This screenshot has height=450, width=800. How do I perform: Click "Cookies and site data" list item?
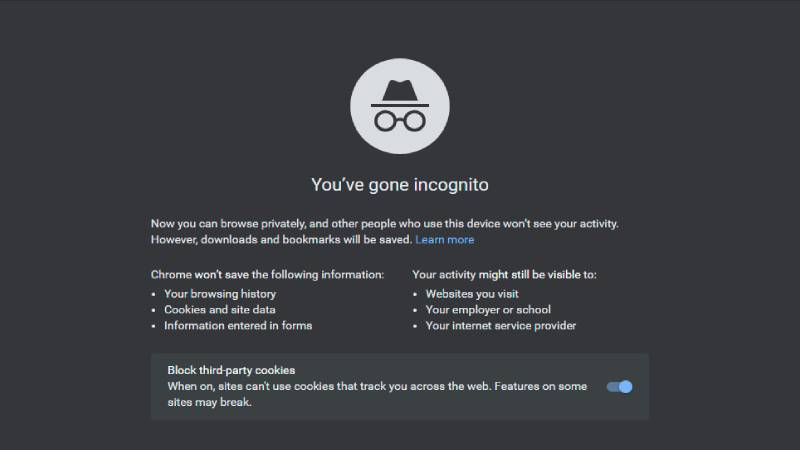(x=220, y=310)
